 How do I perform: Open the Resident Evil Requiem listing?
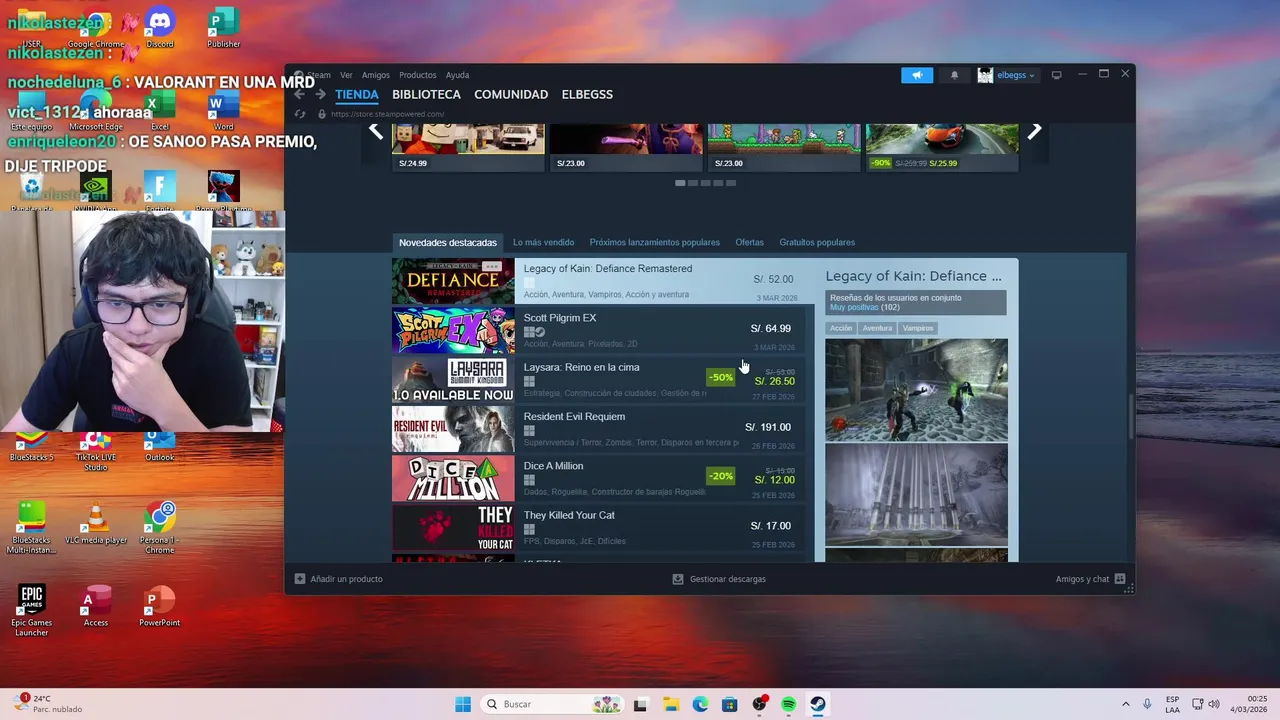pyautogui.click(x=598, y=429)
